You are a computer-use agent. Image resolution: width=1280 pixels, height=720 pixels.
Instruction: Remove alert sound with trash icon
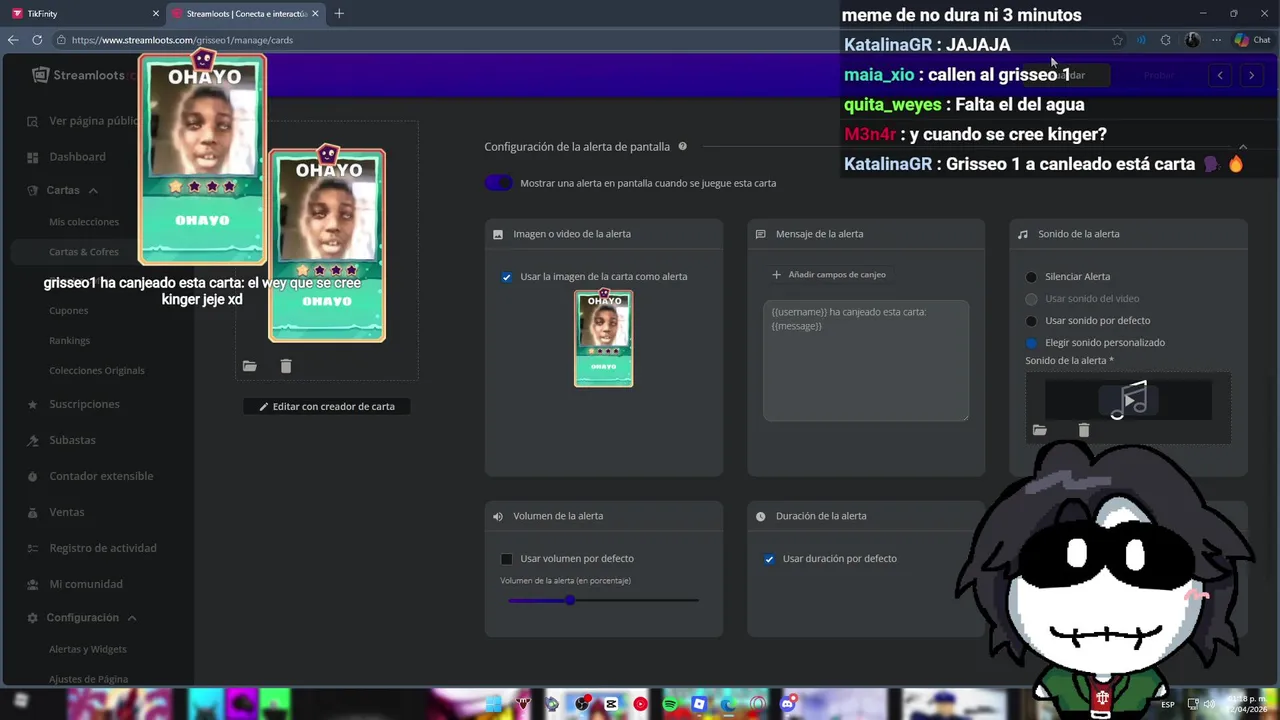[x=1084, y=430]
